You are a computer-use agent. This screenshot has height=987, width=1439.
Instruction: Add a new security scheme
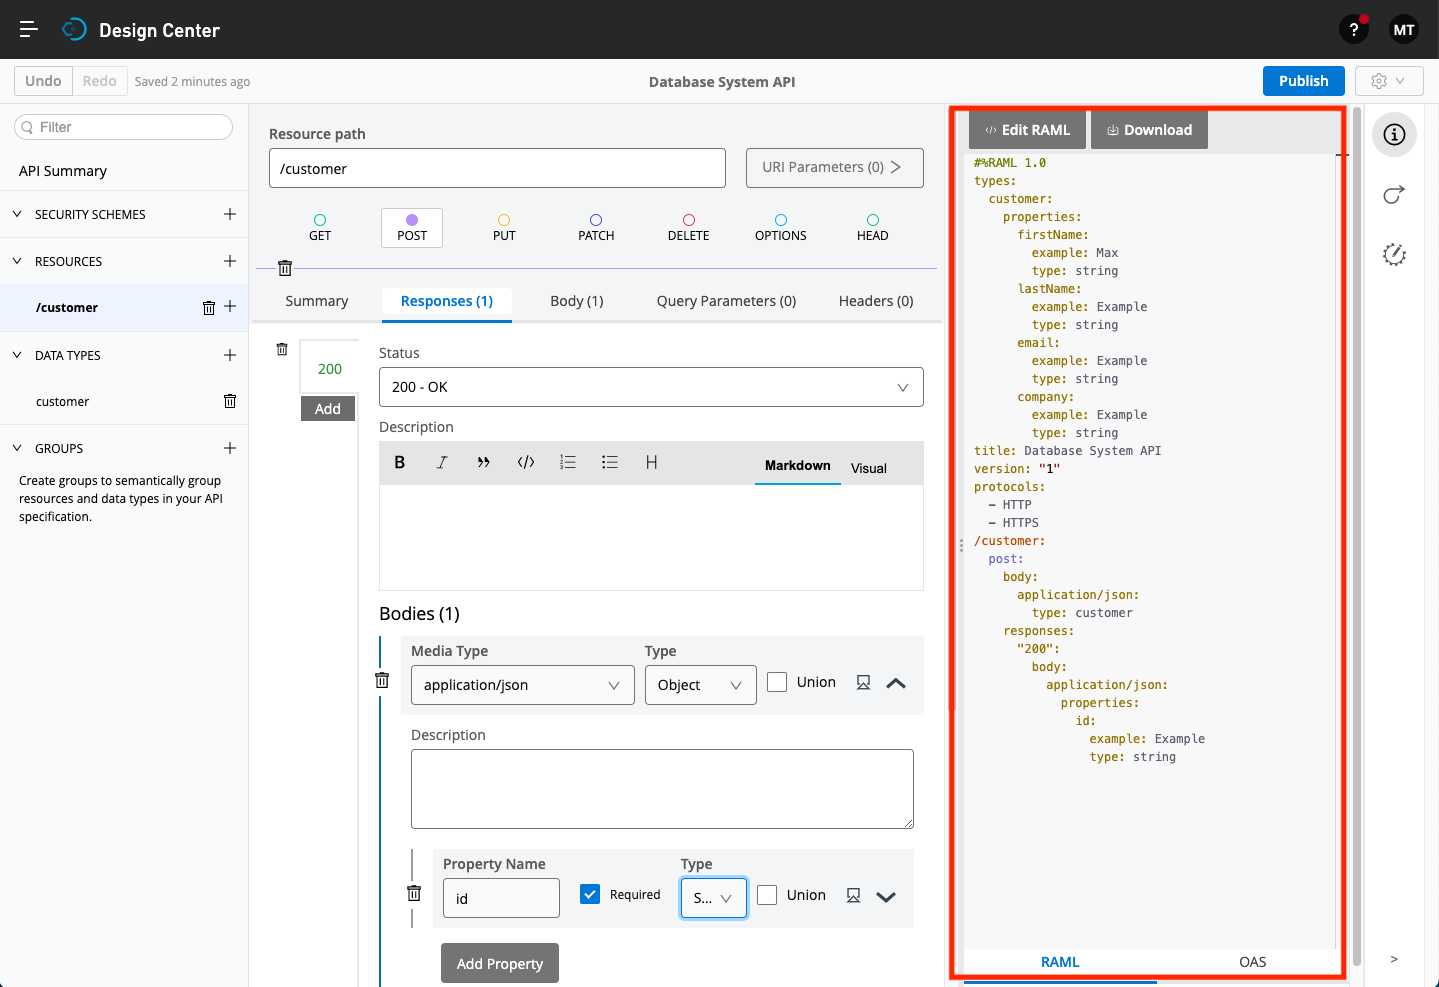click(230, 214)
